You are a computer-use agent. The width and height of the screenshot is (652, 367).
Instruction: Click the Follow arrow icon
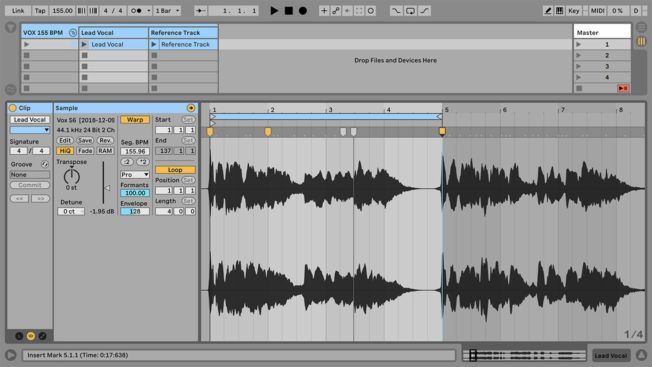click(x=200, y=11)
